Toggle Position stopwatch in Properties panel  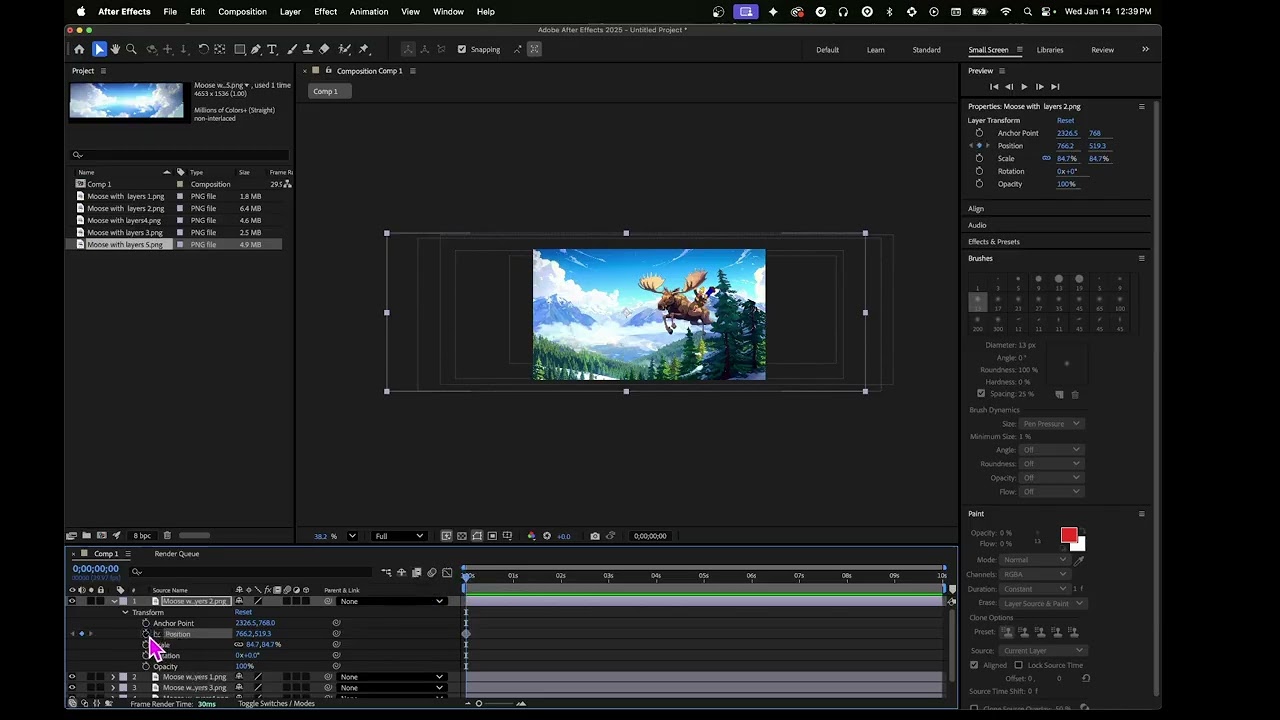coord(979,146)
